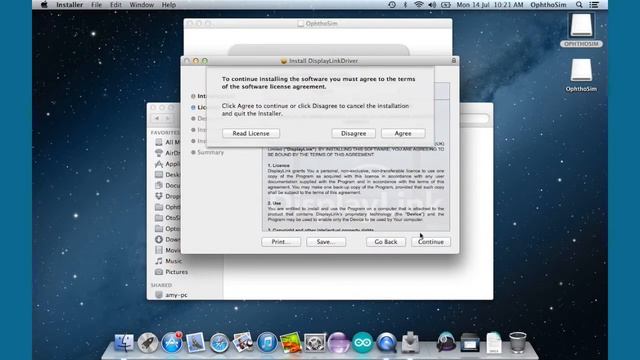Open the Notification Center icon

[x=594, y=5]
